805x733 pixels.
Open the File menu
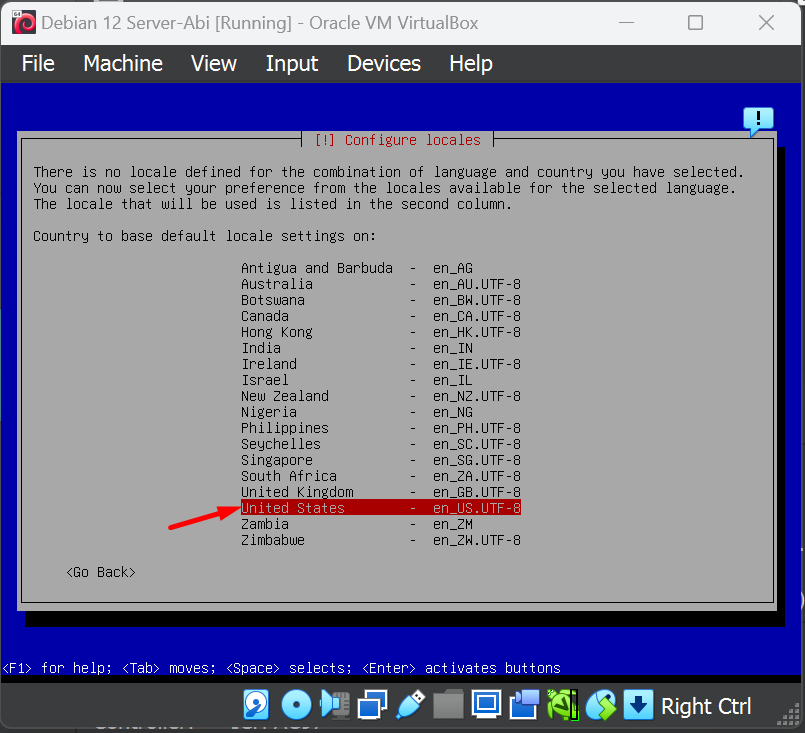(x=38, y=64)
